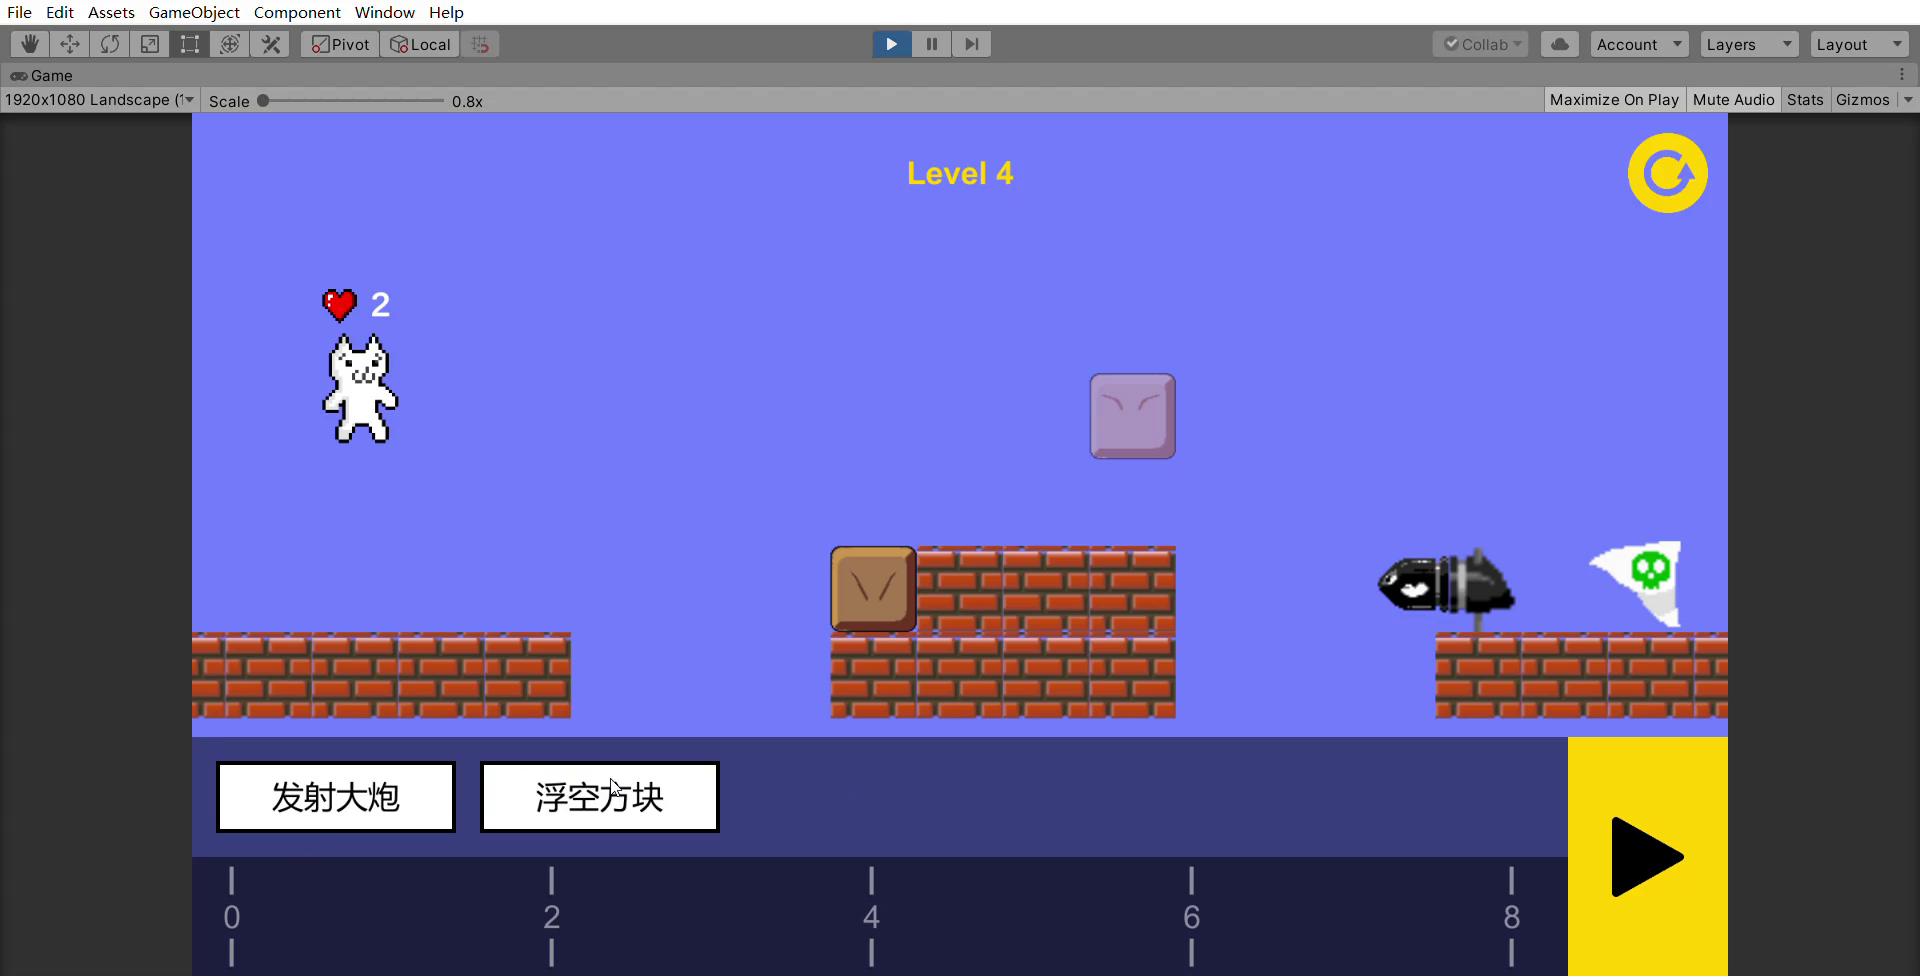Pause the running game
Screen dimensions: 1920x976
pyautogui.click(x=932, y=44)
